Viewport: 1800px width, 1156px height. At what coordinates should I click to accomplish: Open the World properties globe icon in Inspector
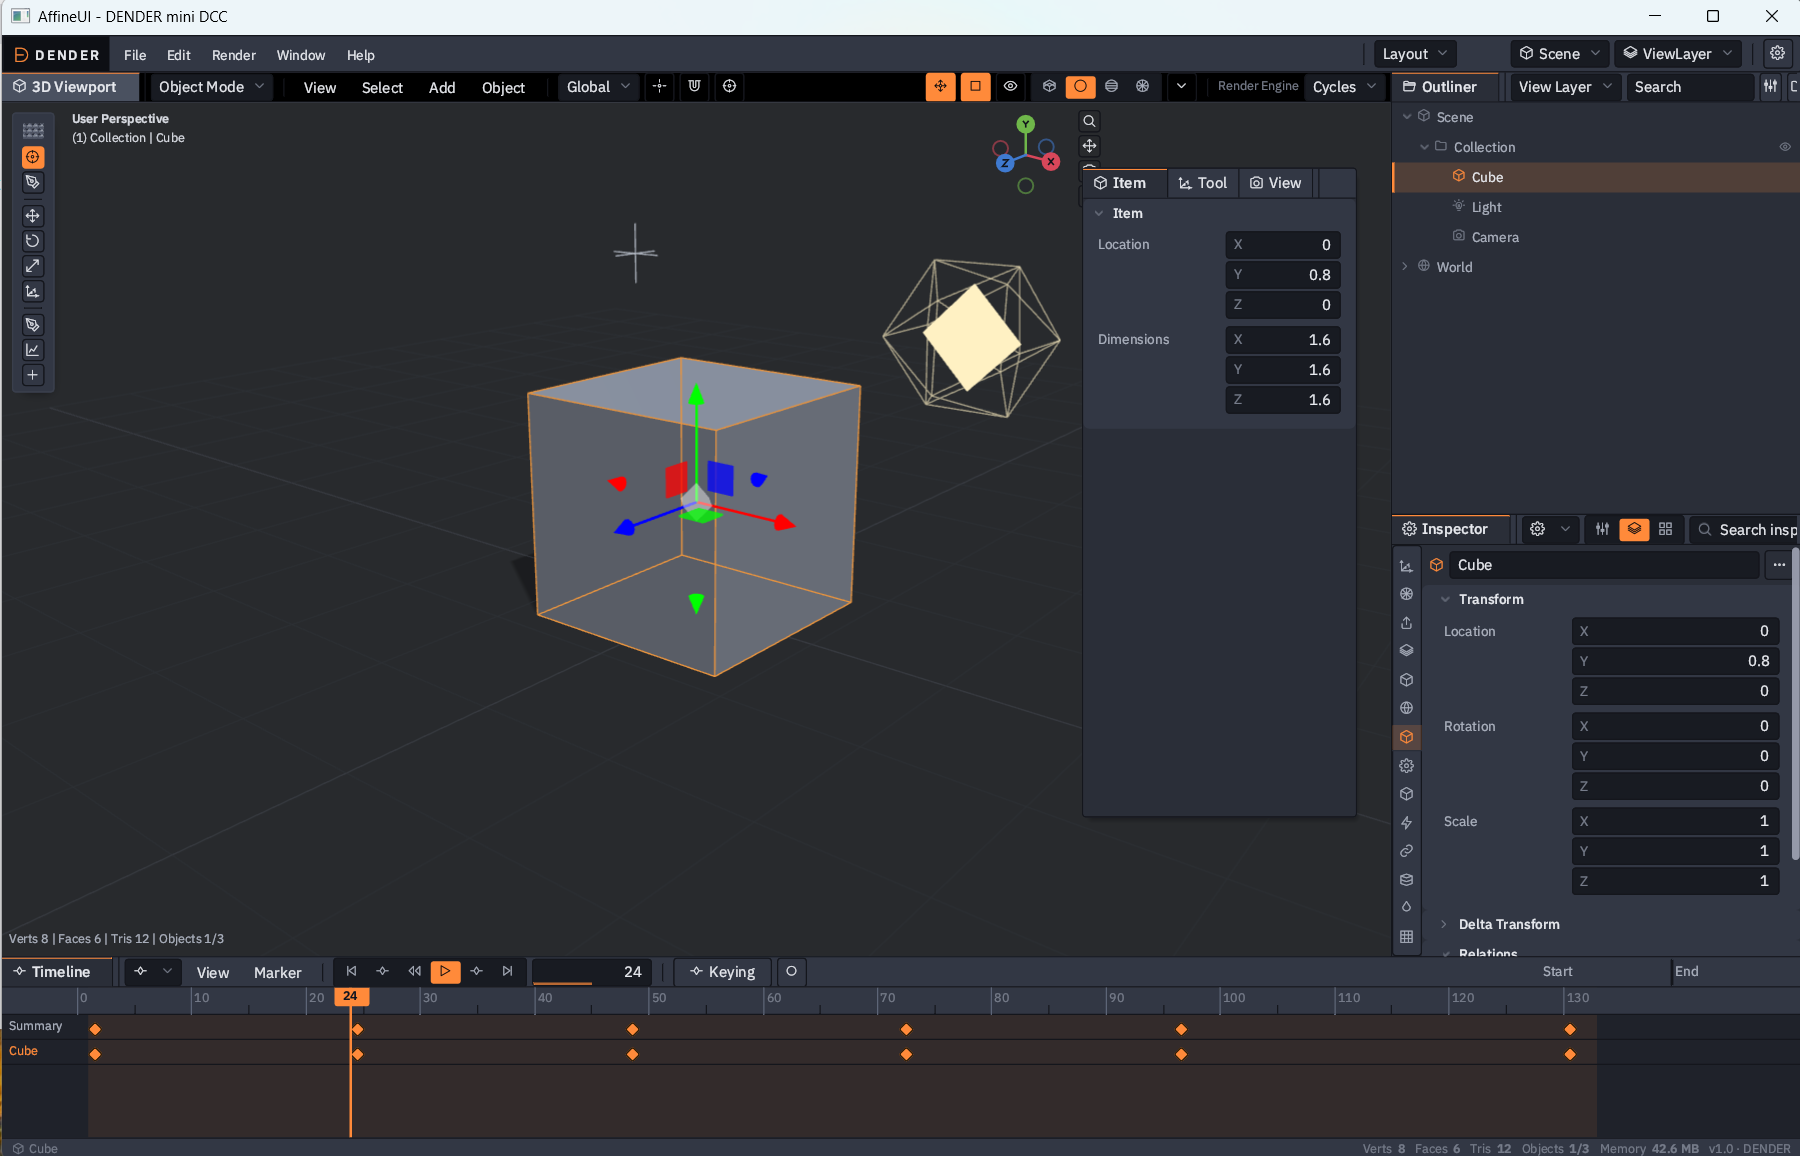coord(1406,708)
